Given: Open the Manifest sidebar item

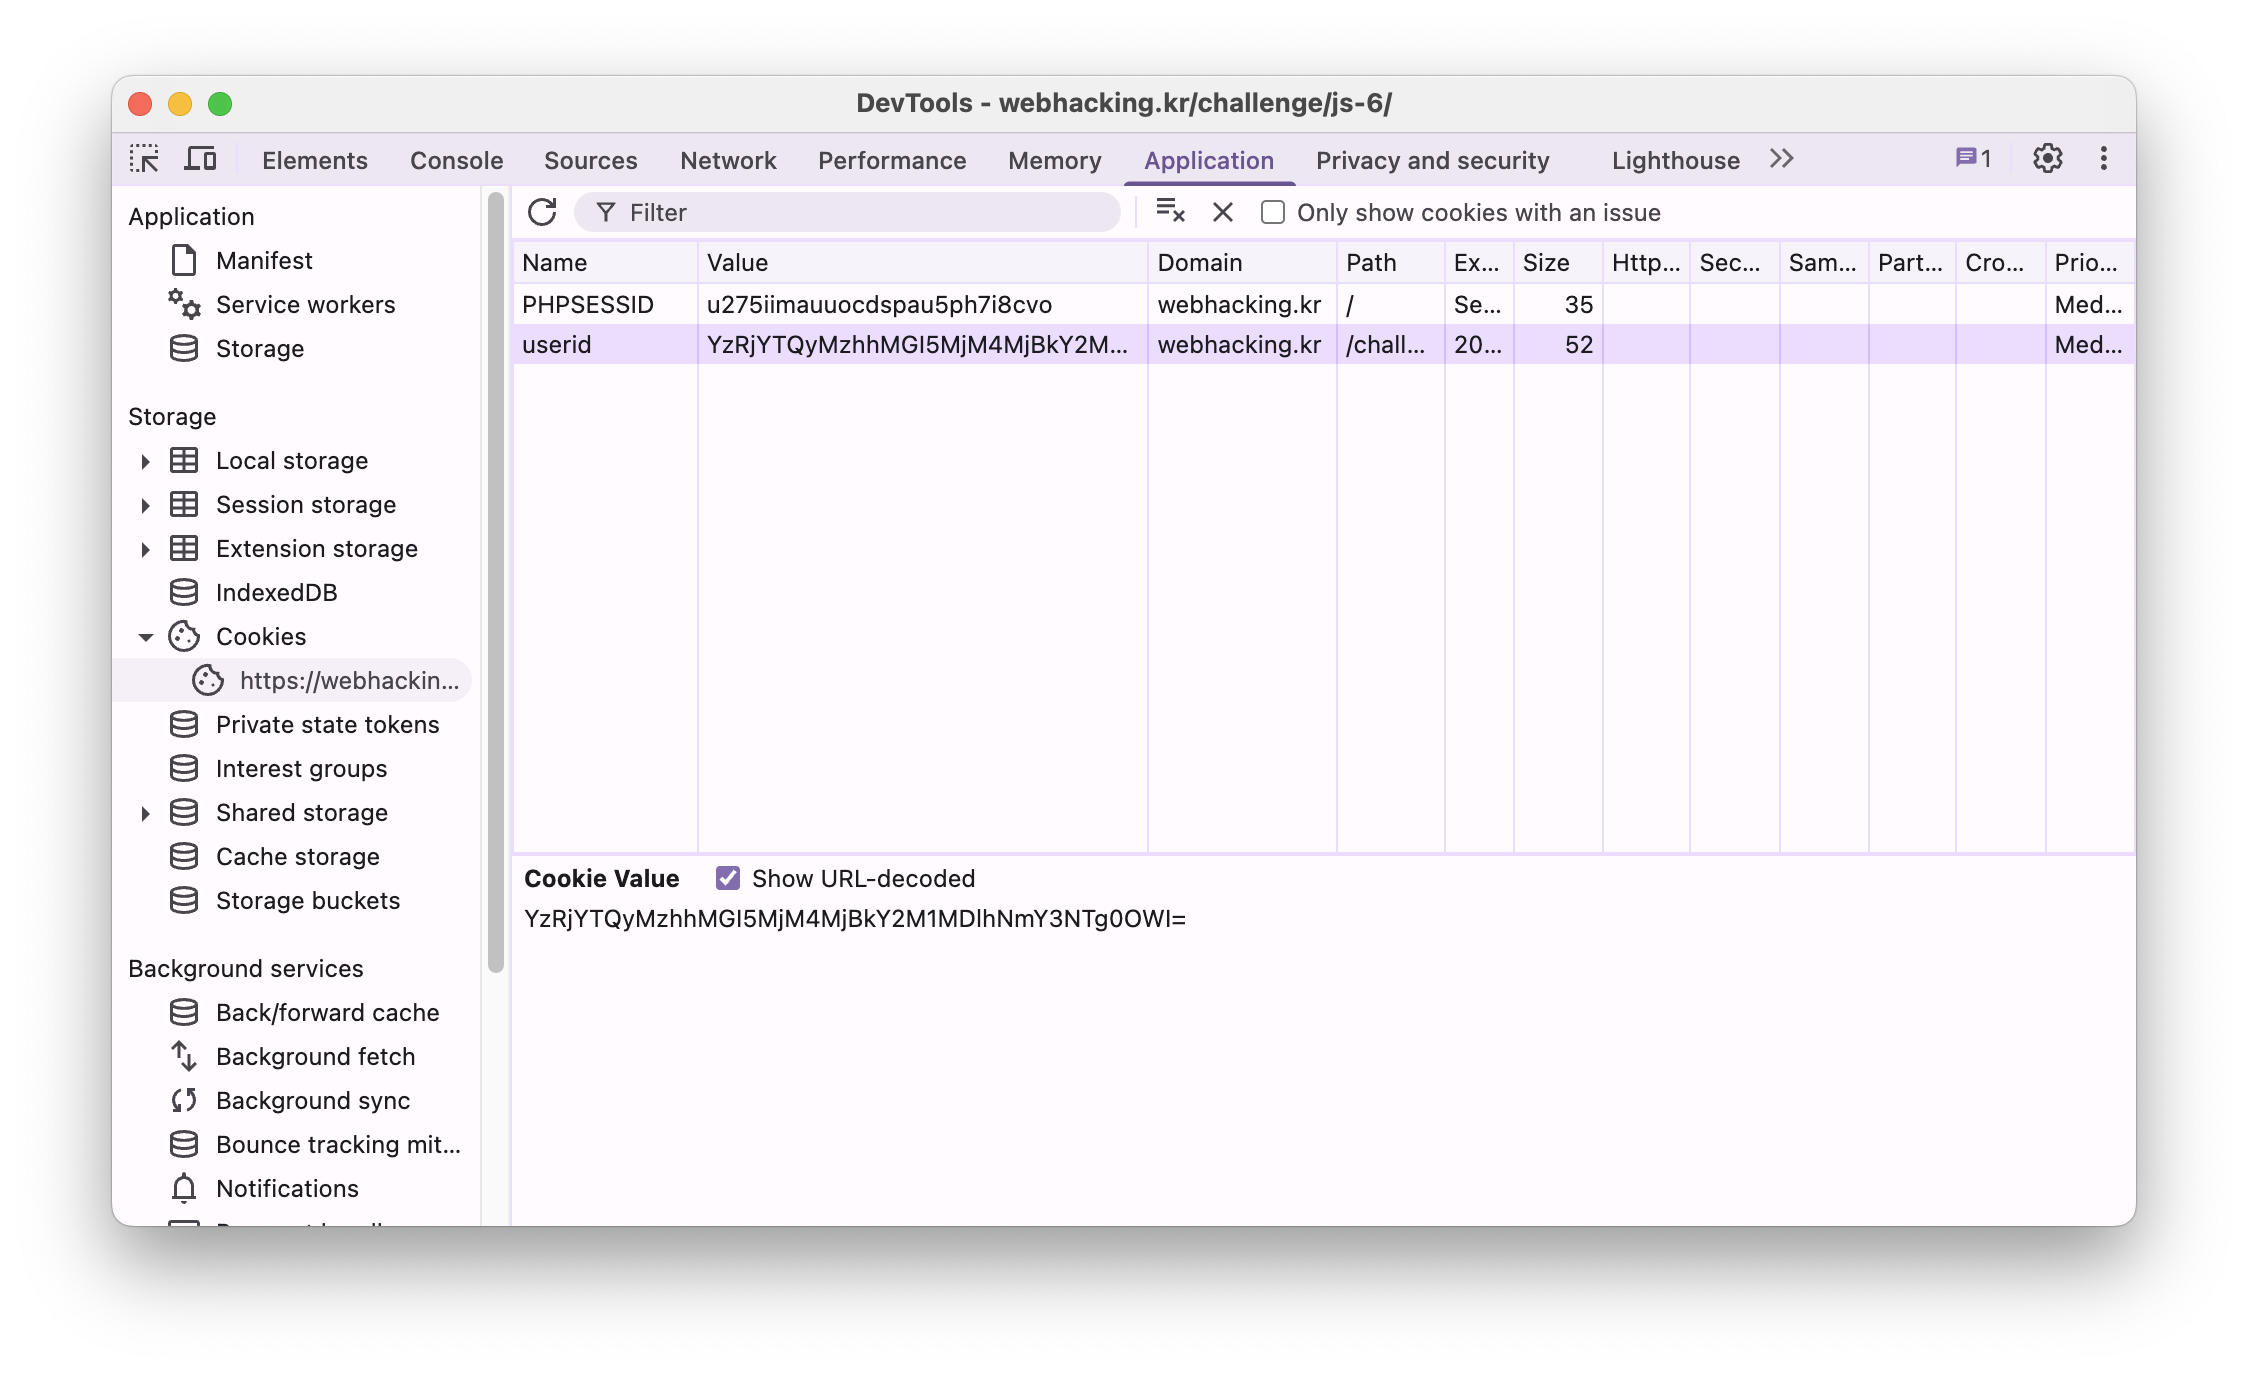Looking at the screenshot, I should [x=264, y=261].
